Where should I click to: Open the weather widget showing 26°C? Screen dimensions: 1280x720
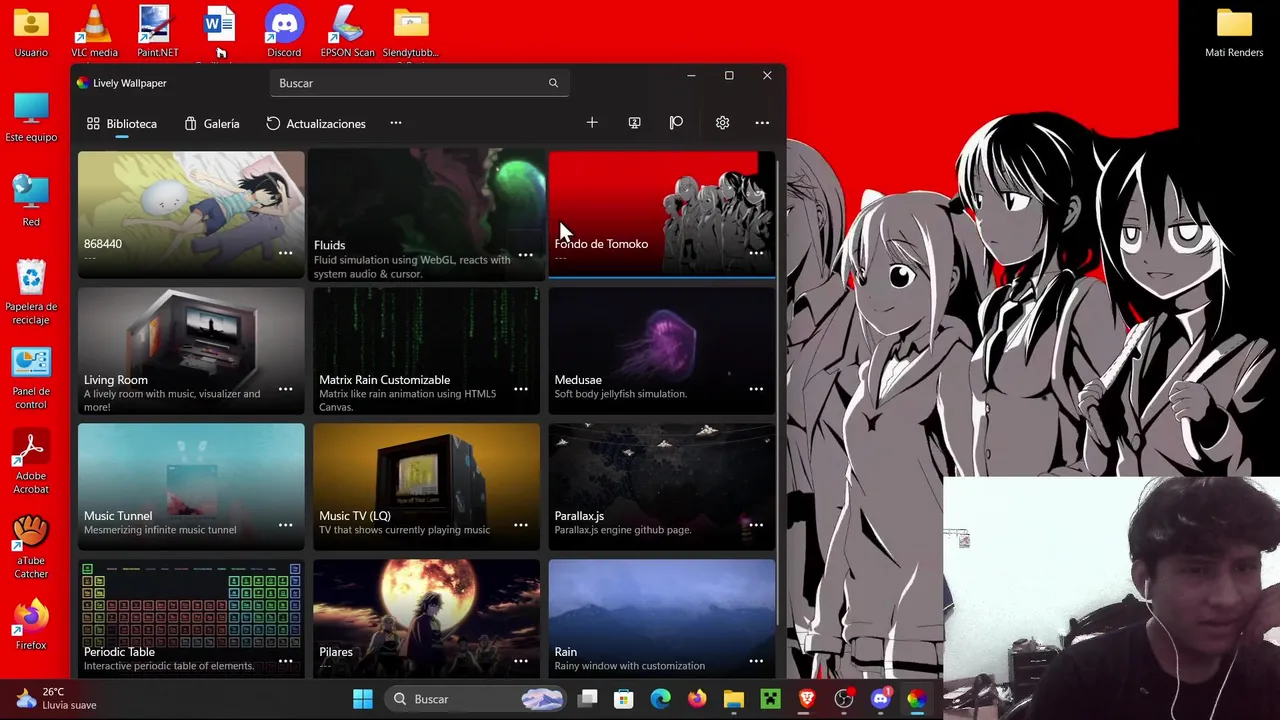pos(56,698)
